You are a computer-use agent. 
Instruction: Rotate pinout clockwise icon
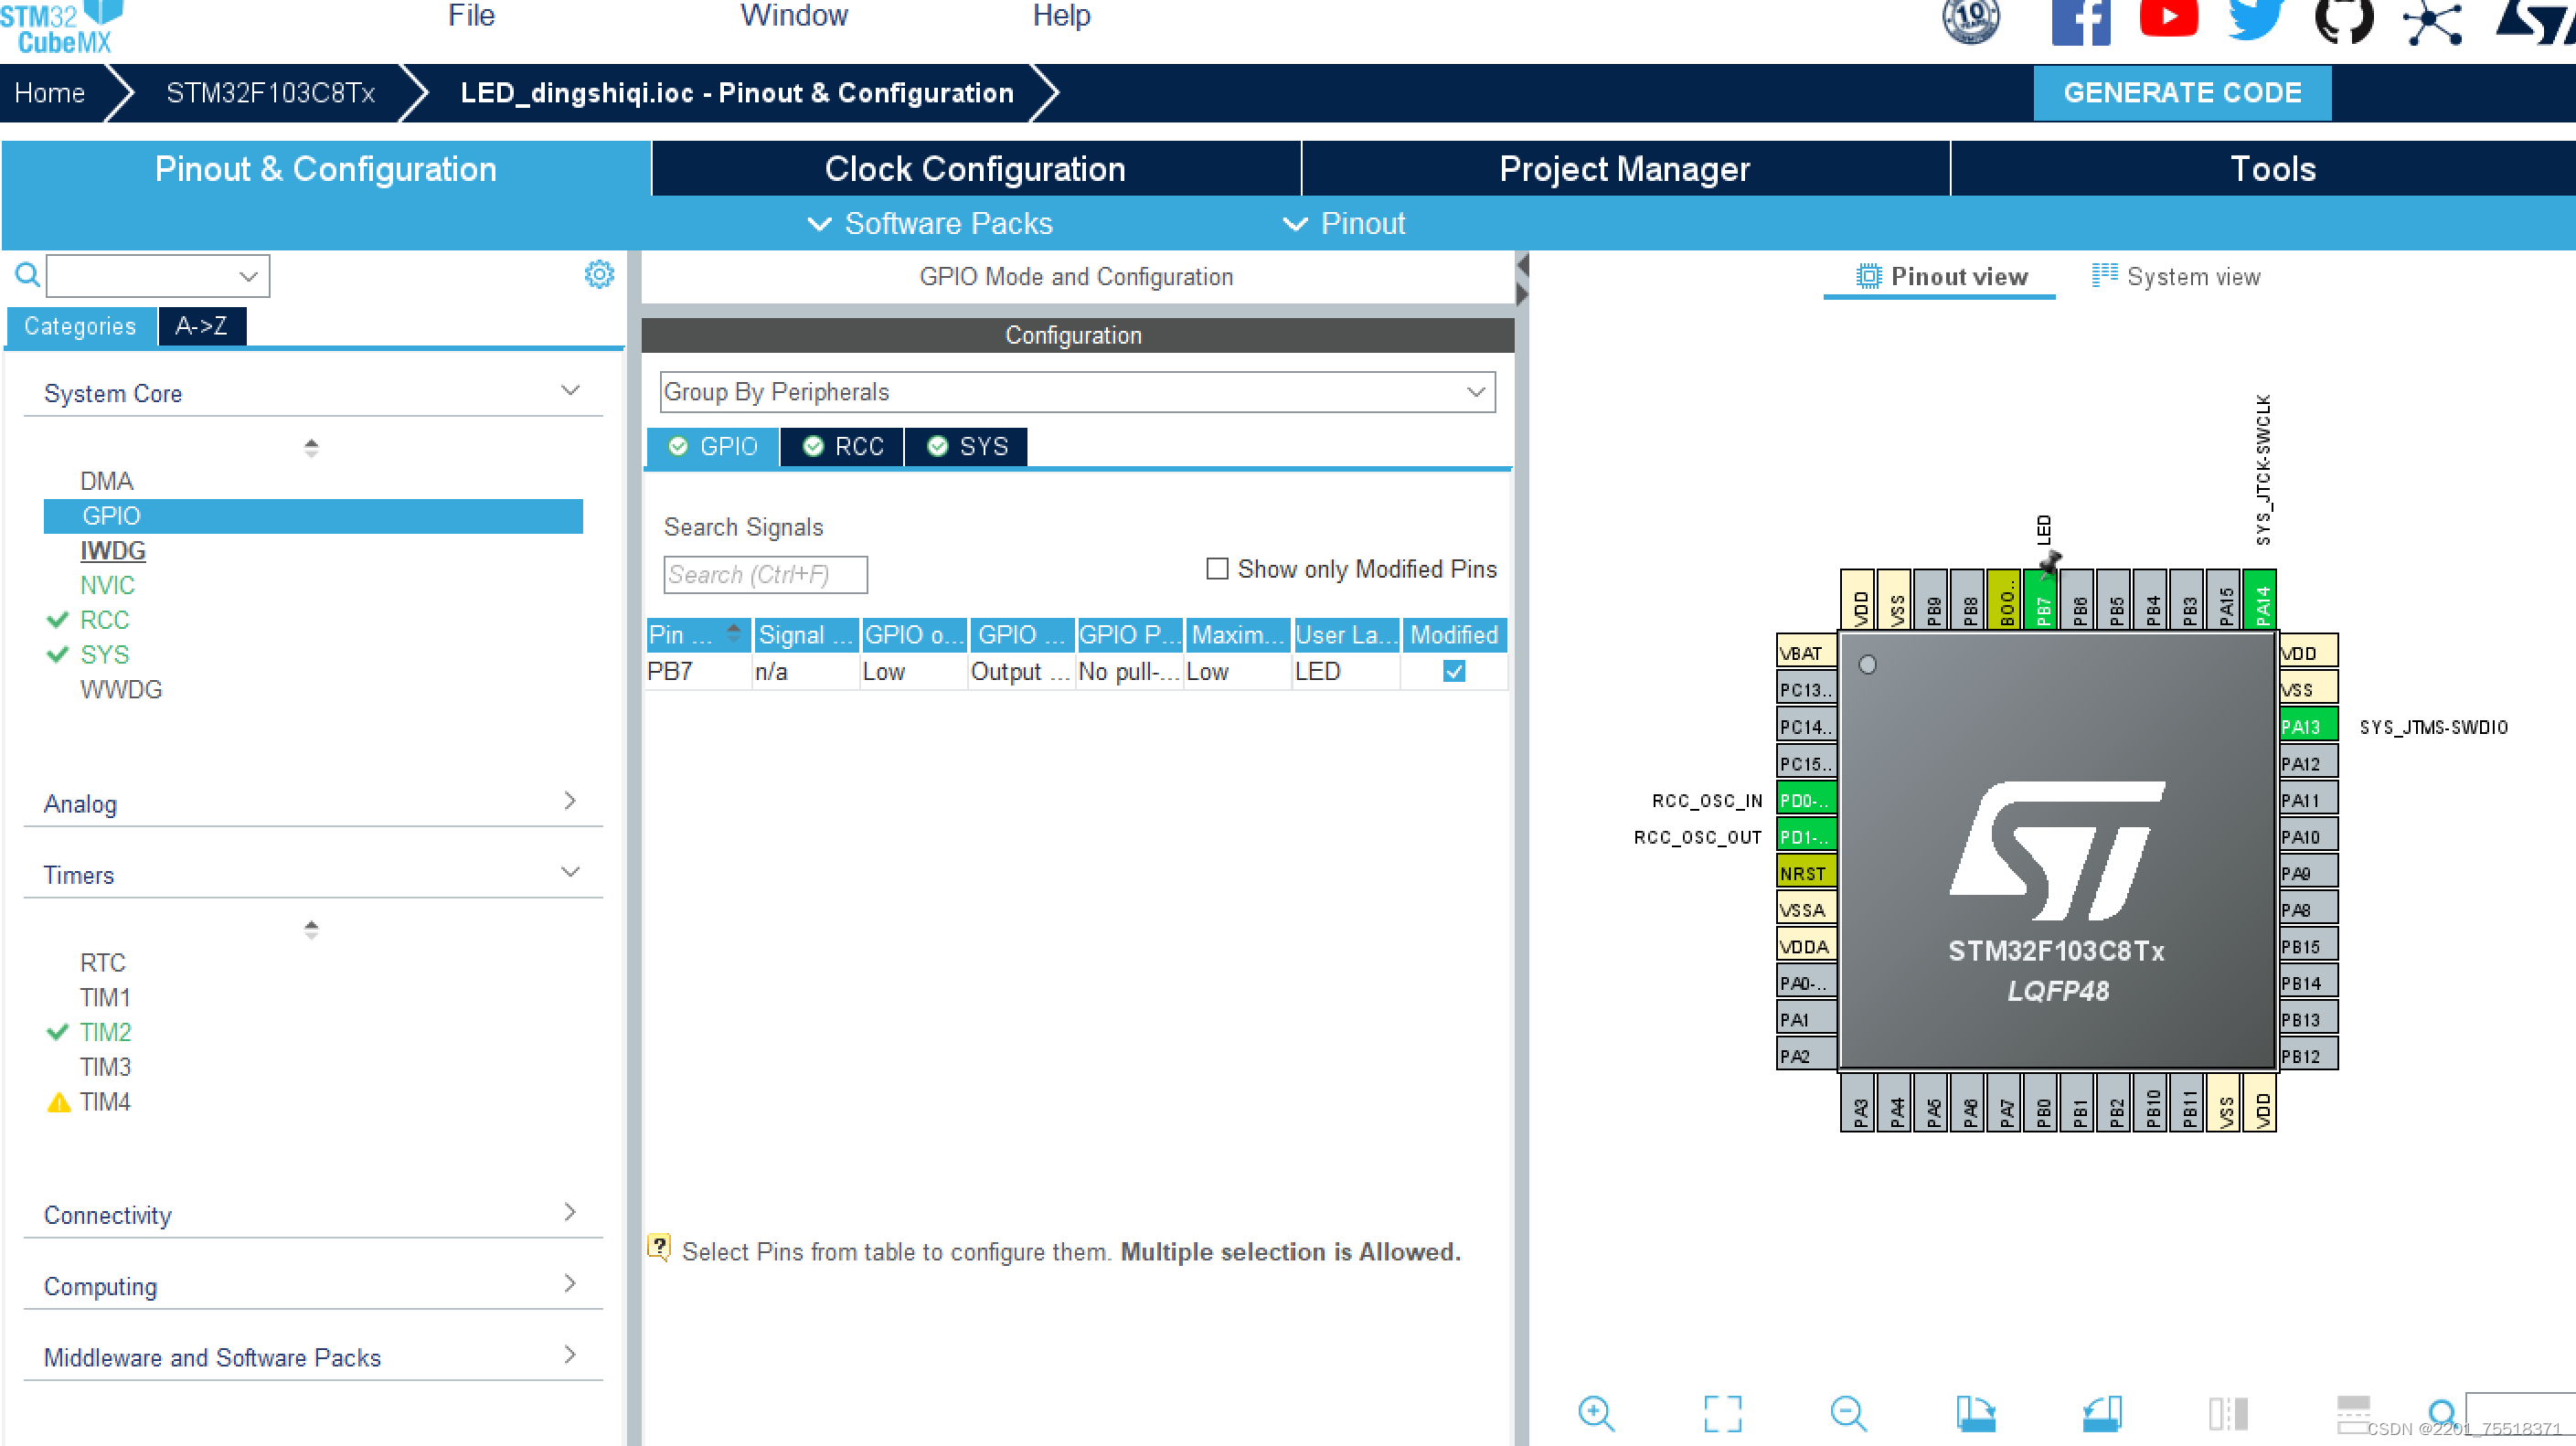1975,1412
